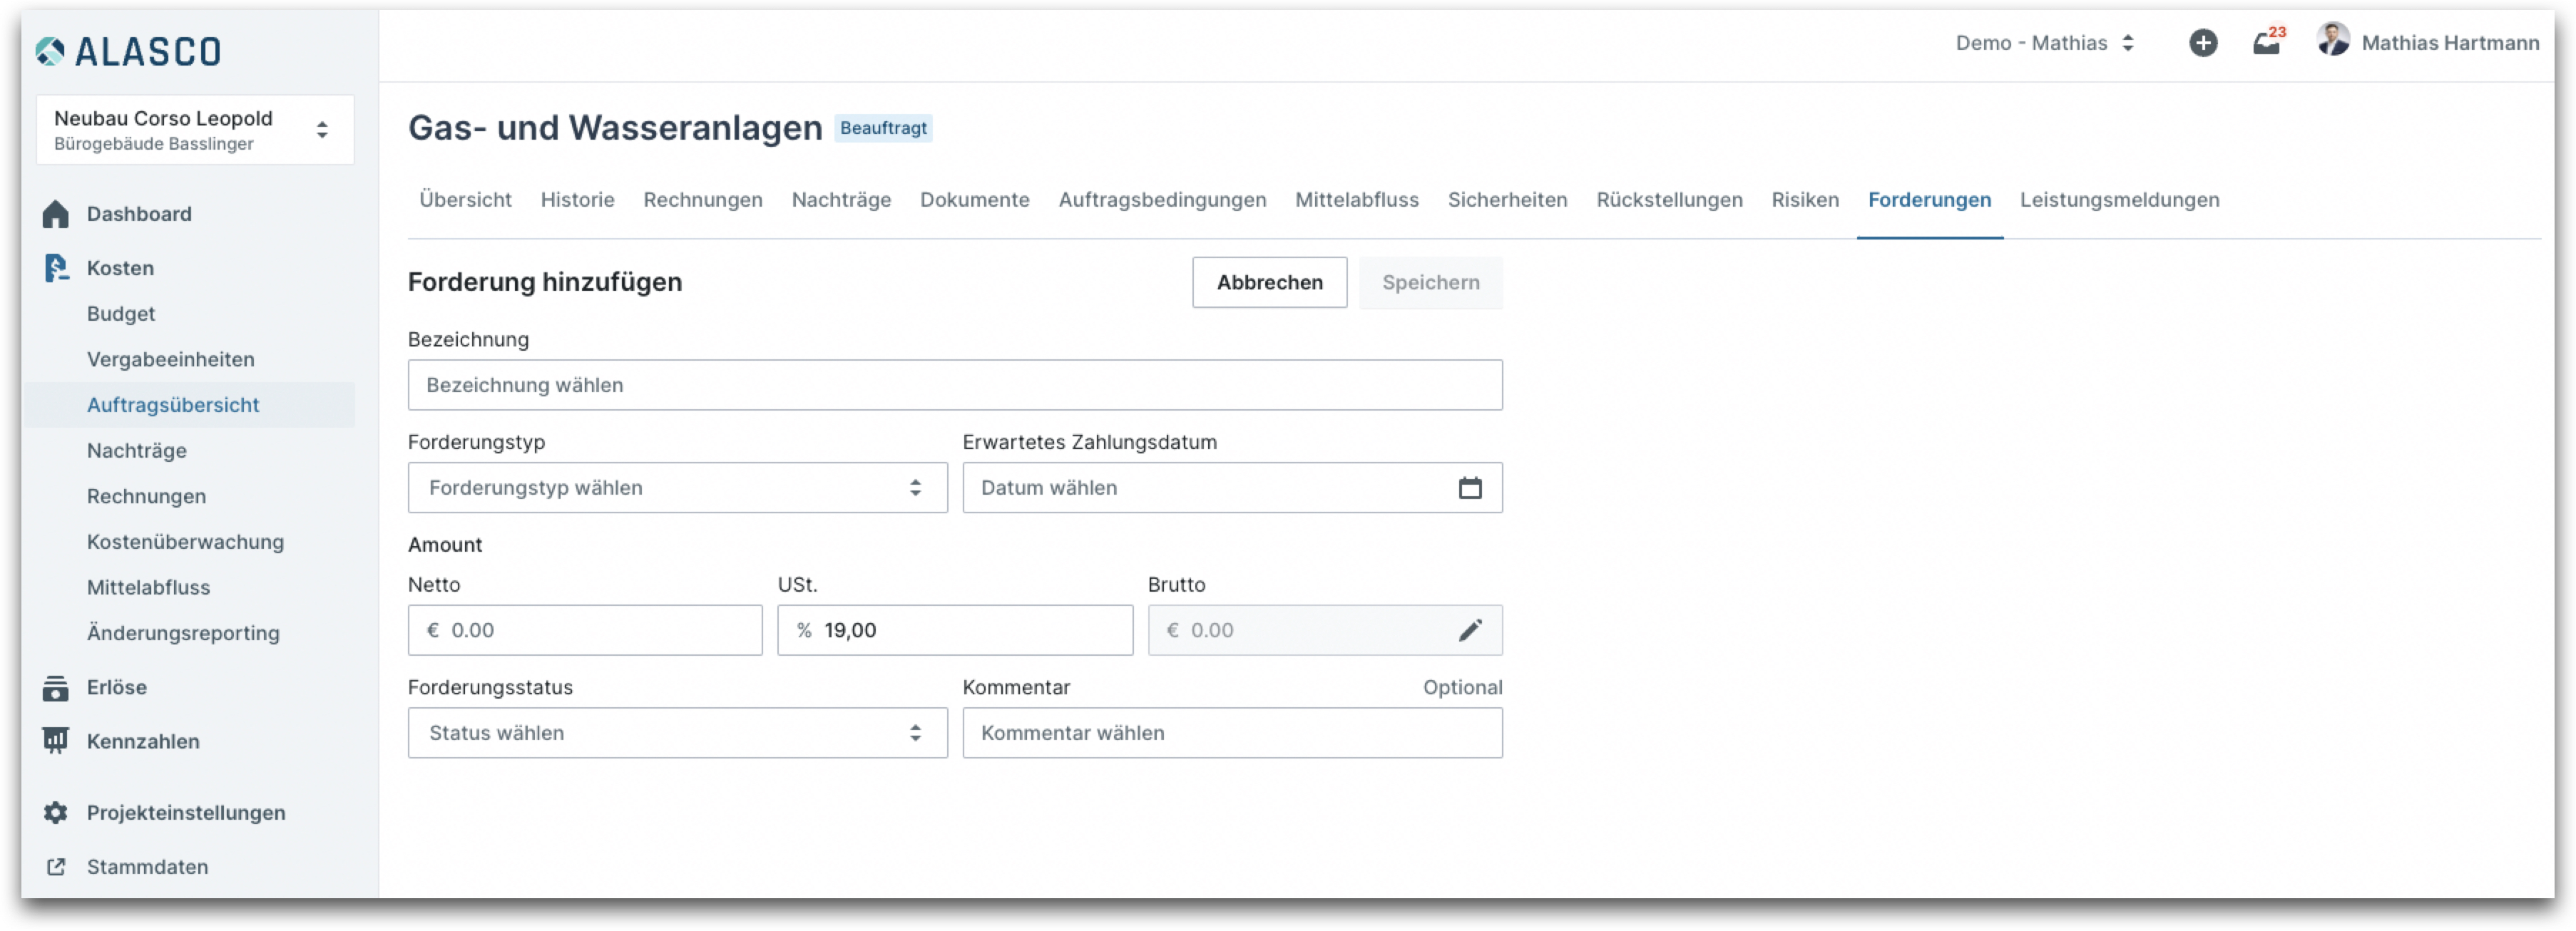The image size is (2576, 931).
Task: Open Vergabeeinheiten in the sidebar
Action: (x=170, y=360)
